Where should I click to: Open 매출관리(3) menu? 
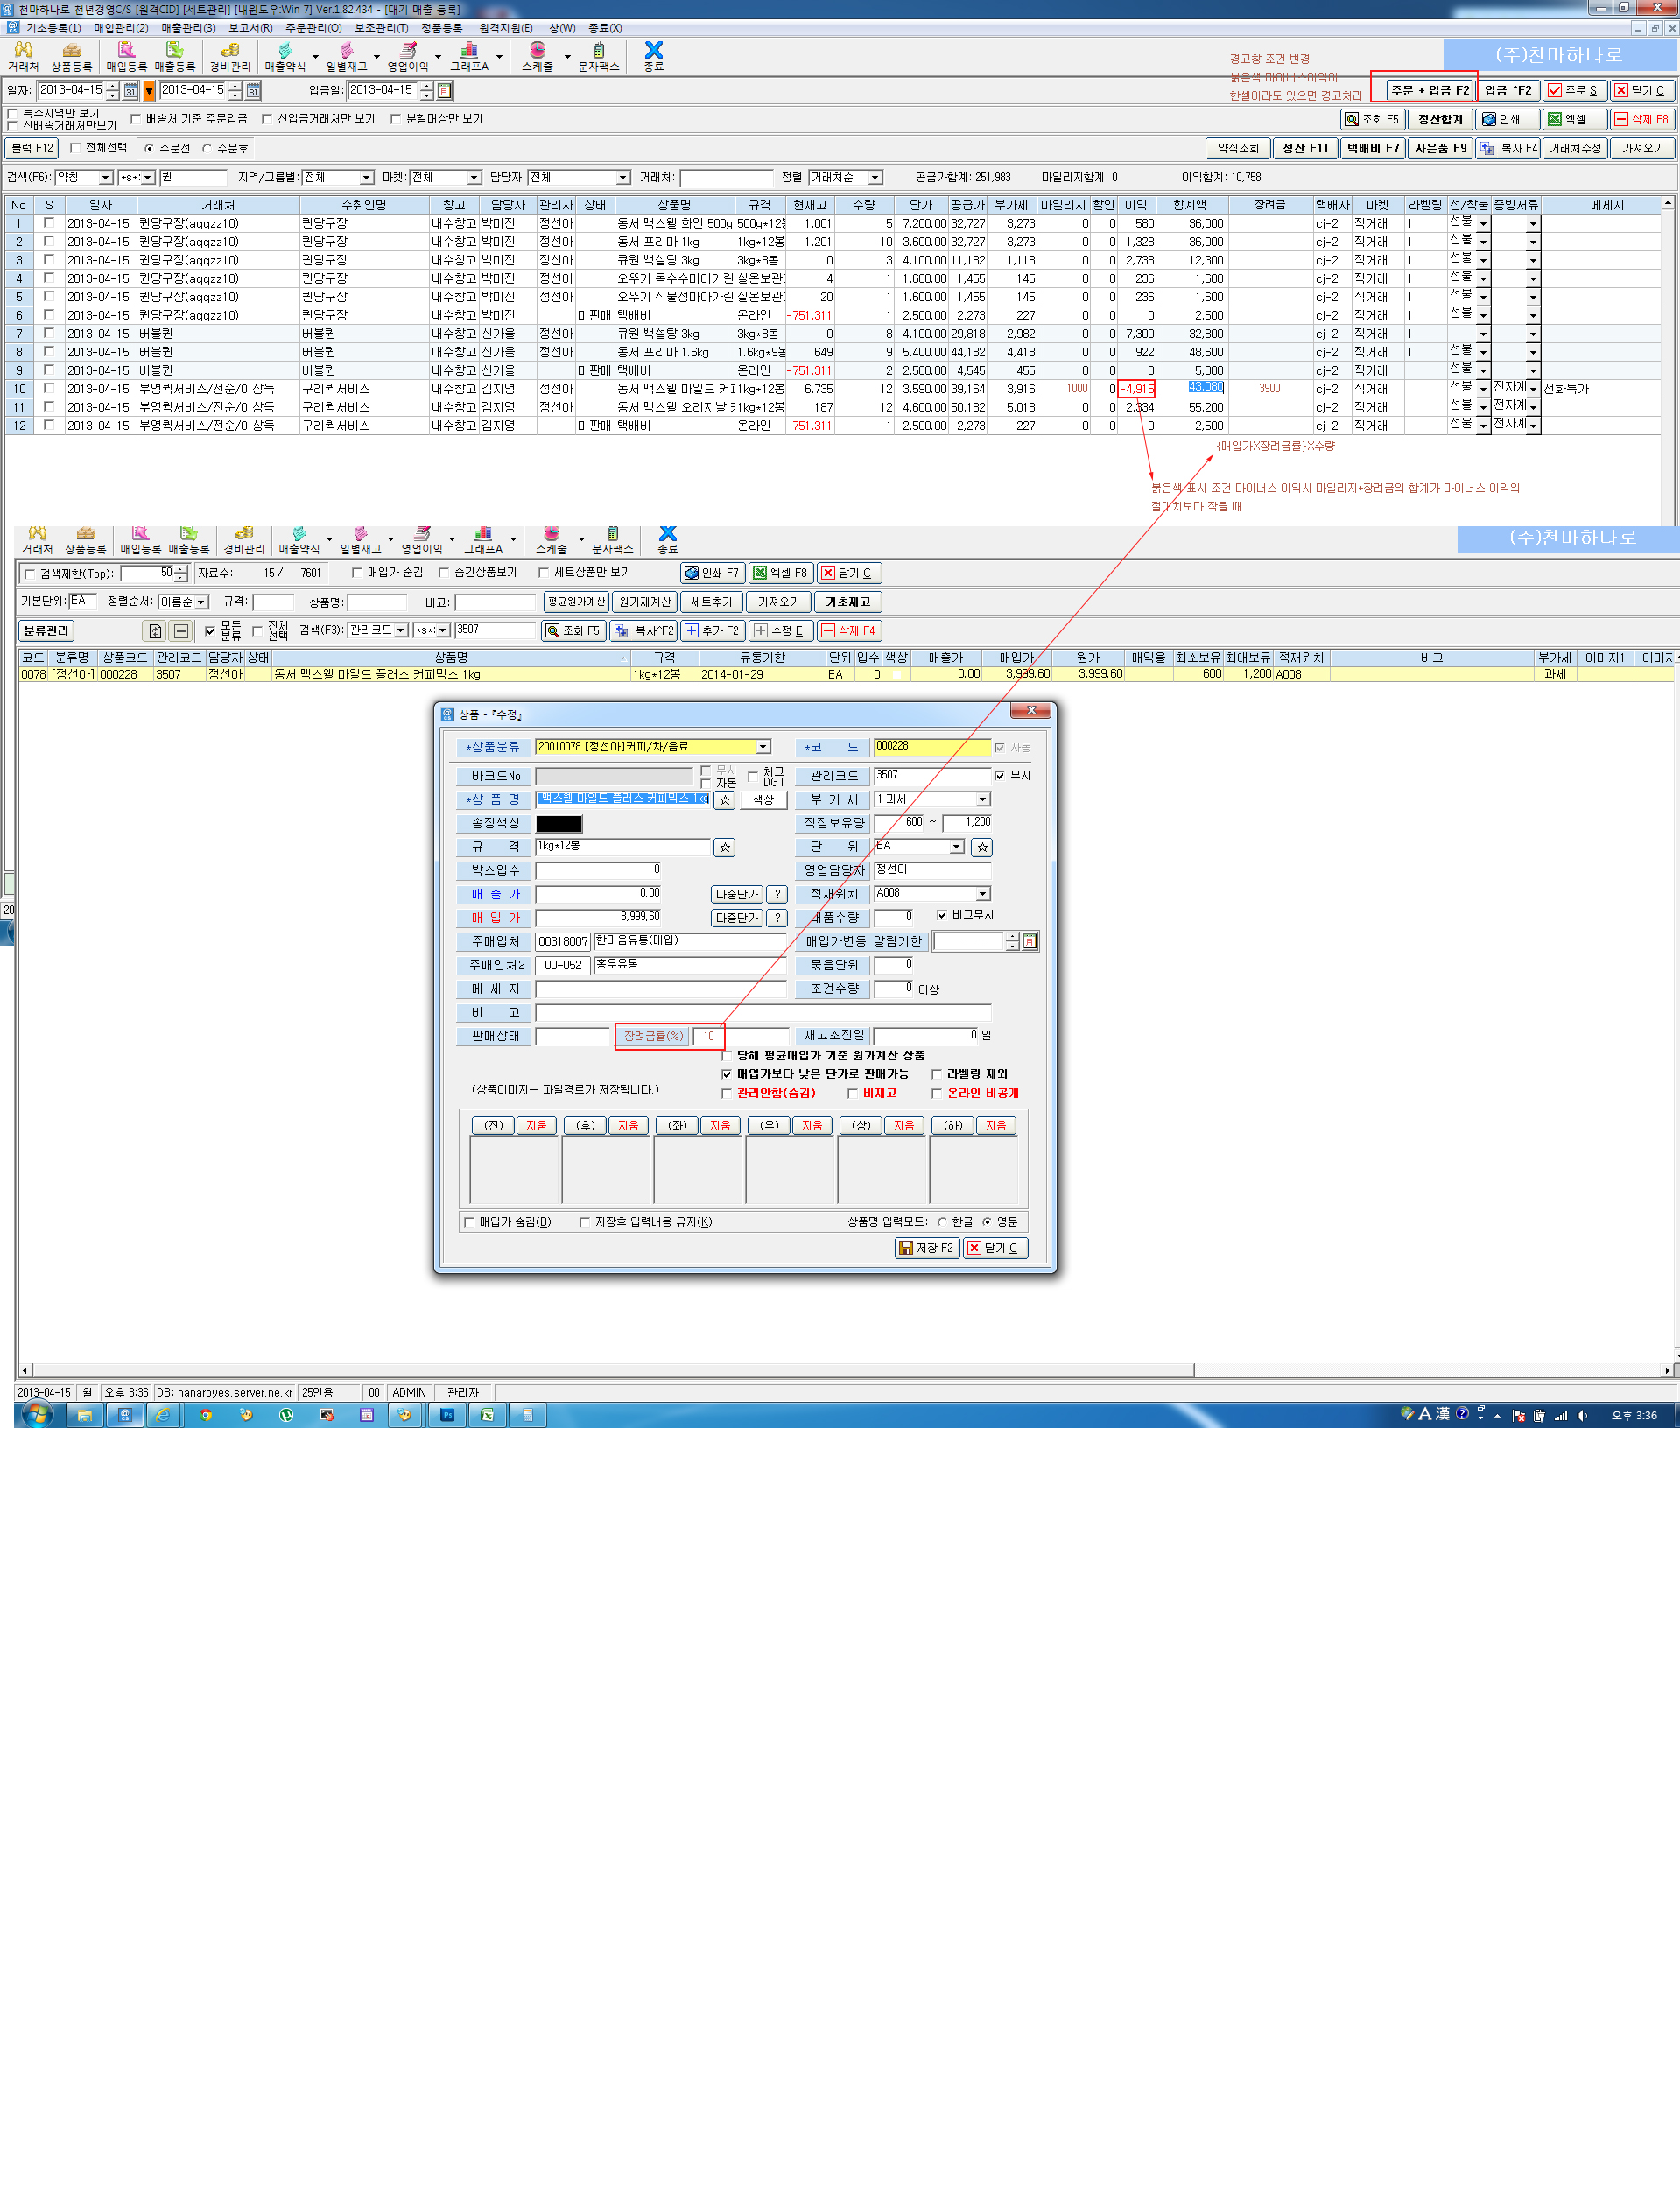pyautogui.click(x=188, y=28)
